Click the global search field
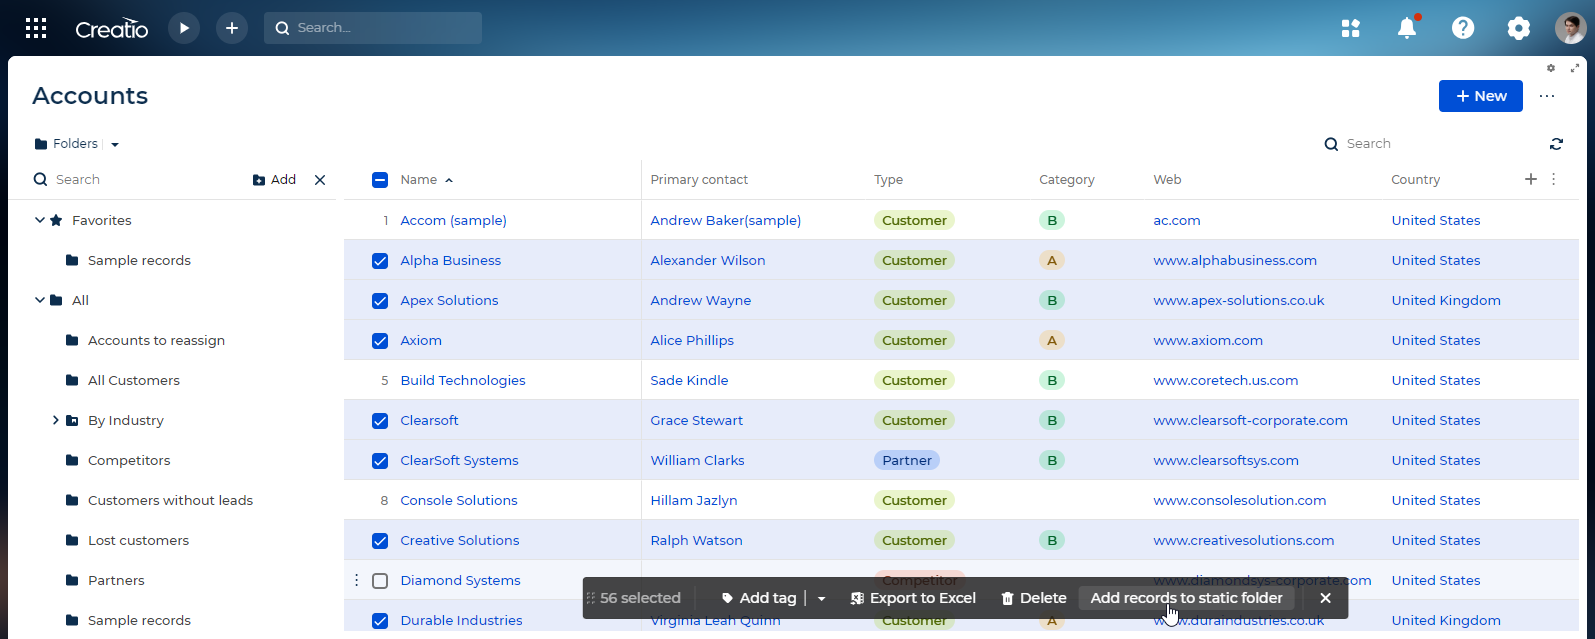This screenshot has height=639, width=1595. point(373,28)
